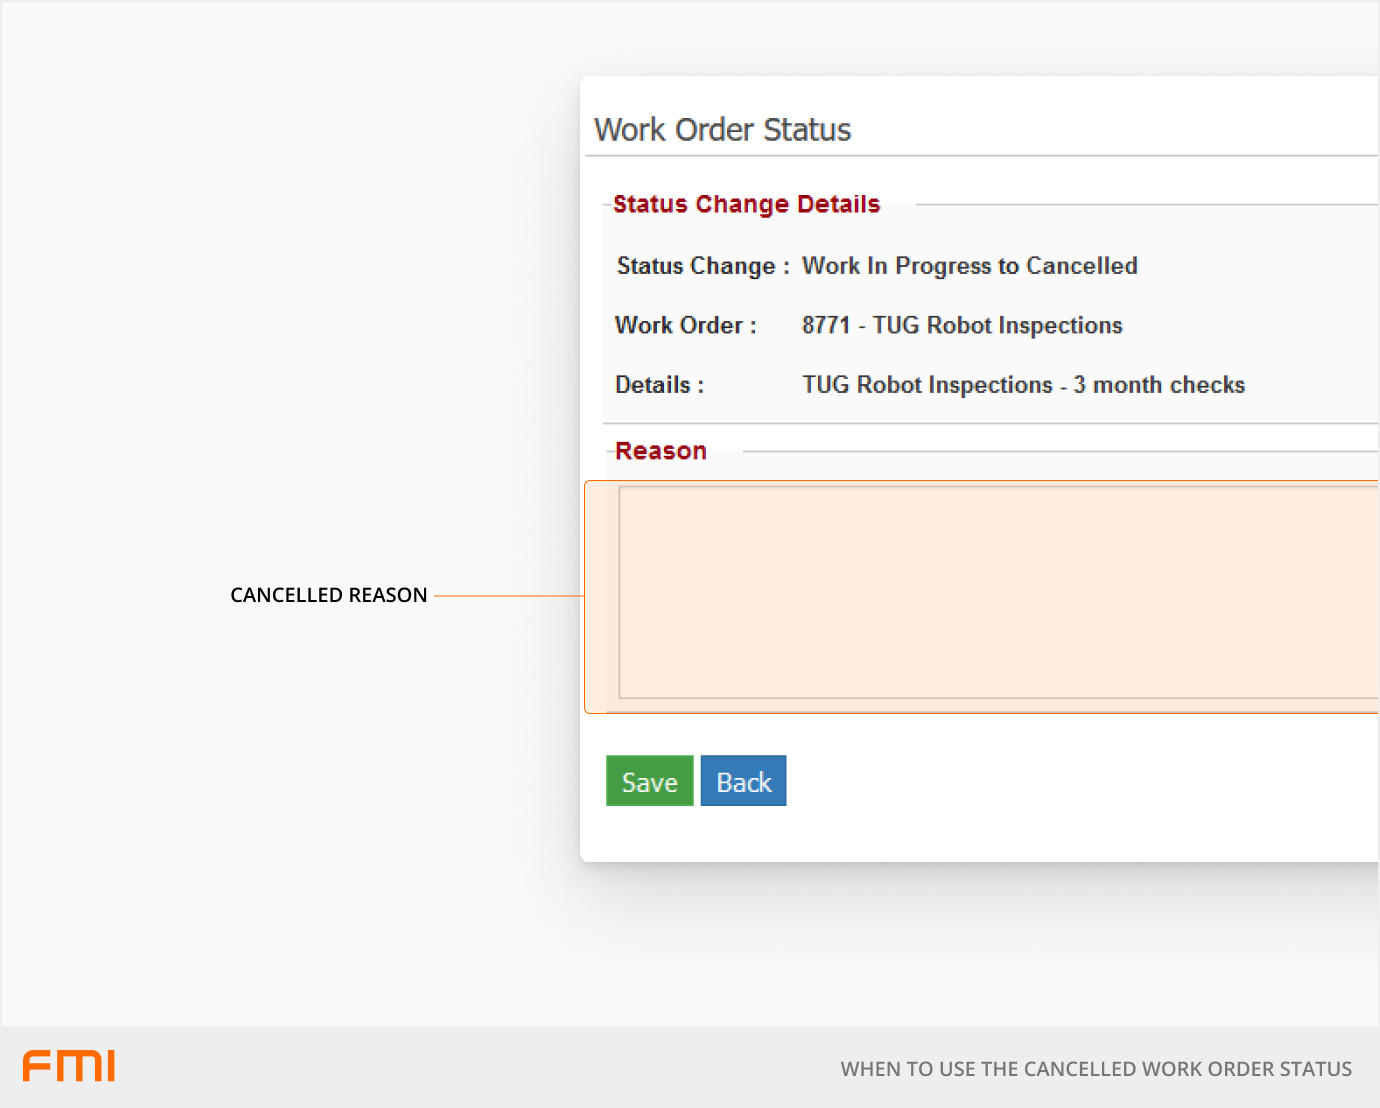Select the Work In Progress to Cancelled text
This screenshot has width=1380, height=1108.
(969, 266)
